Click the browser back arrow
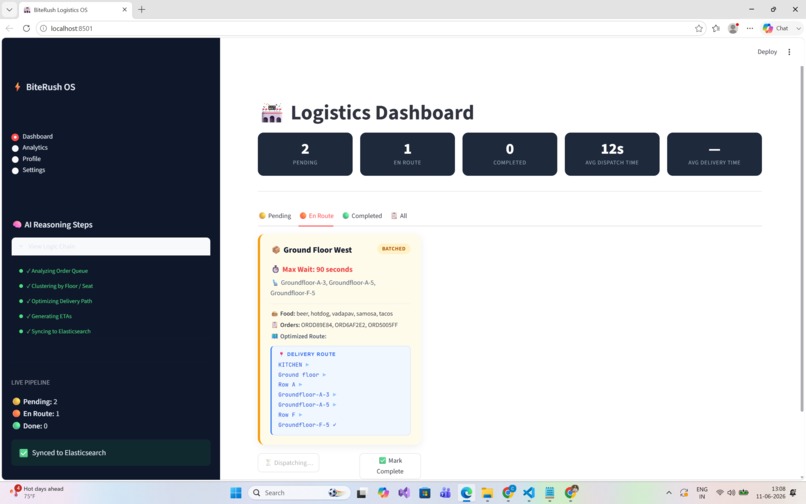Viewport: 806px width, 504px height. click(x=9, y=28)
